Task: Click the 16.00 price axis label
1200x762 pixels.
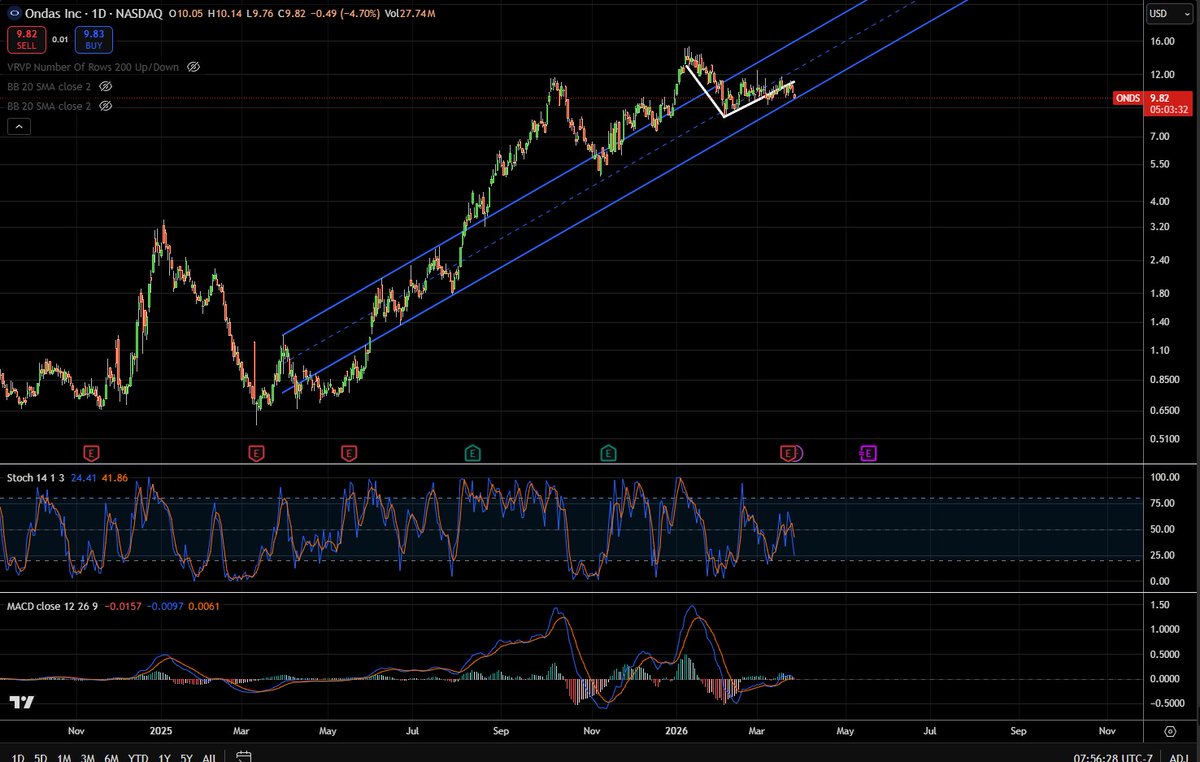Action: (x=1162, y=41)
